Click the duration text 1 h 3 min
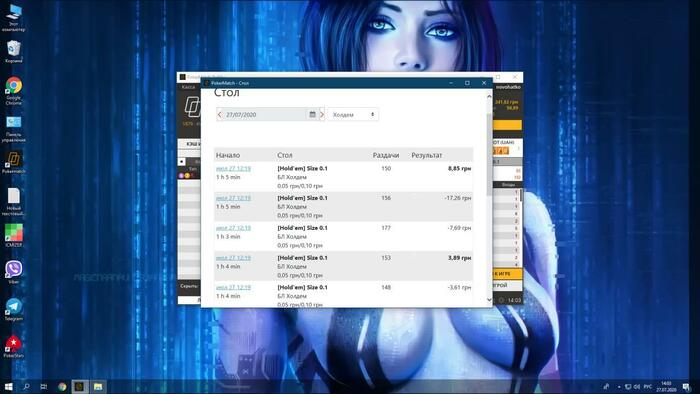 [x=228, y=236]
